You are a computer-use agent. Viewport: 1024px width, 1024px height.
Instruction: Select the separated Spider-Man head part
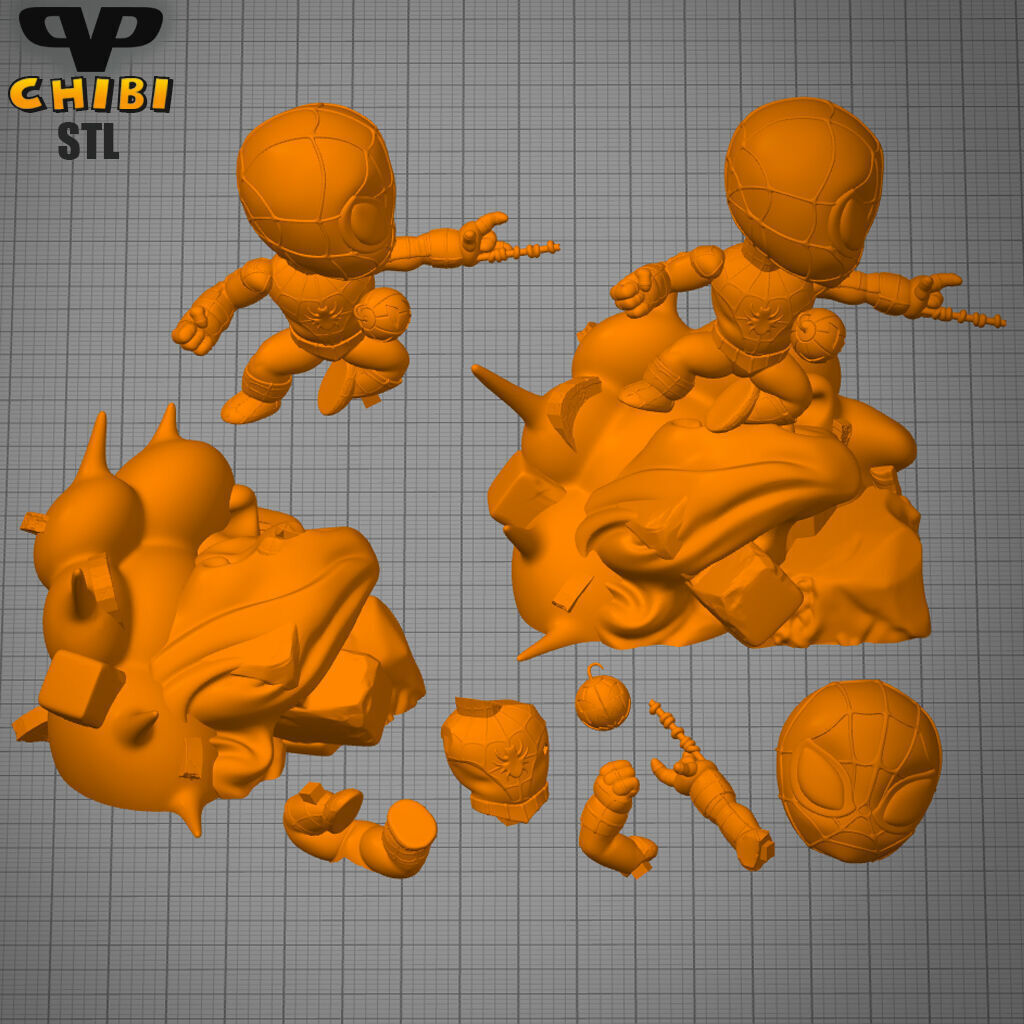click(859, 771)
